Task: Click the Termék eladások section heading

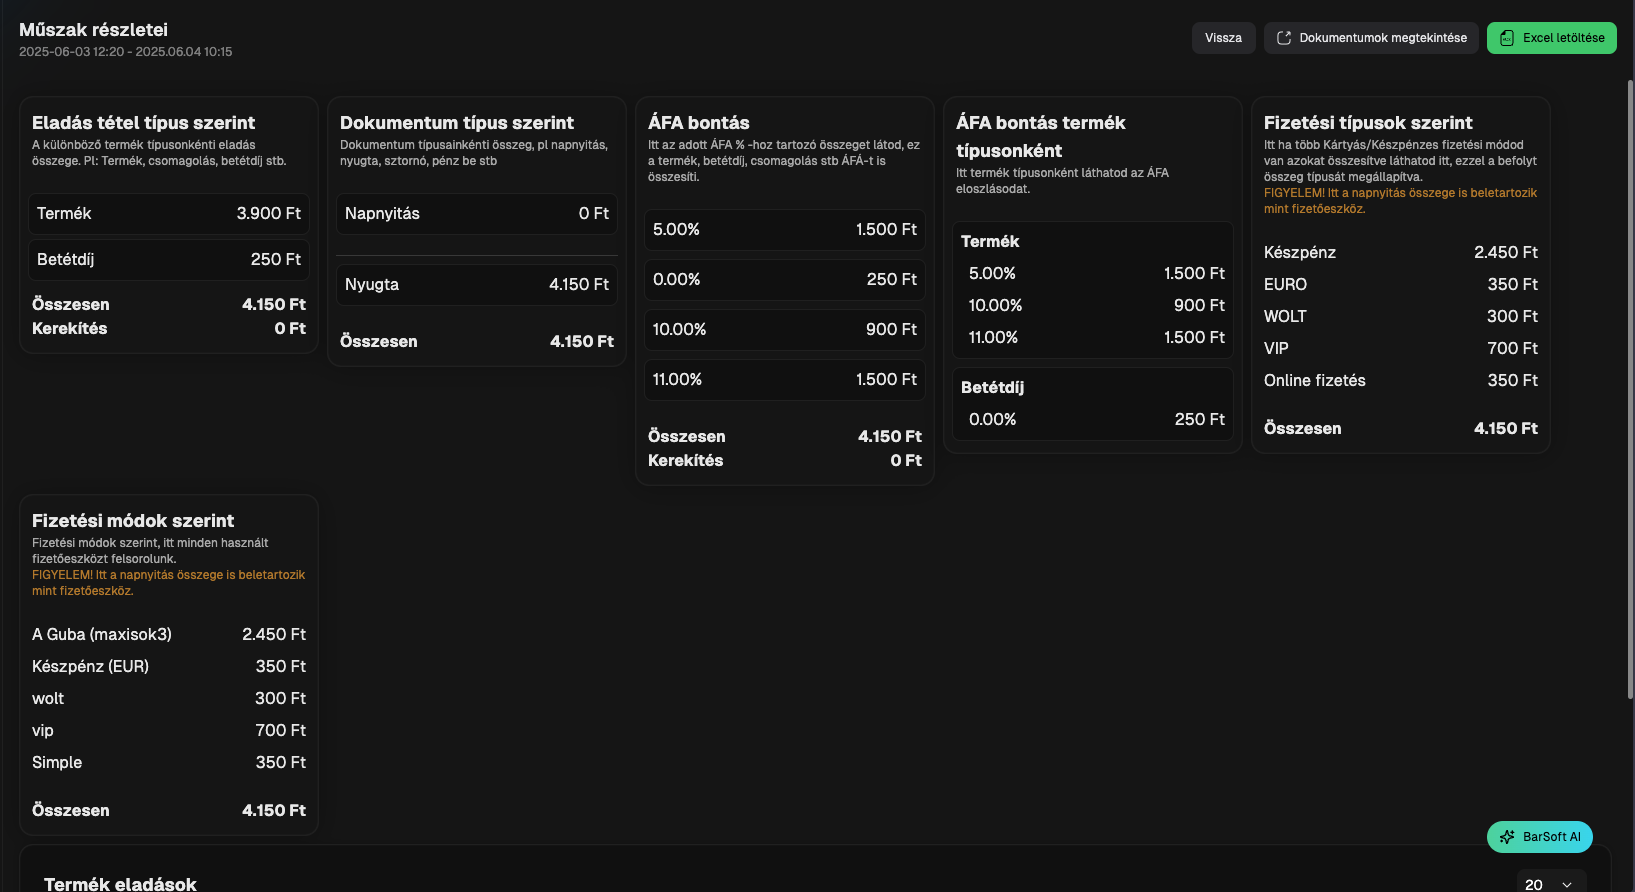Action: click(x=120, y=884)
